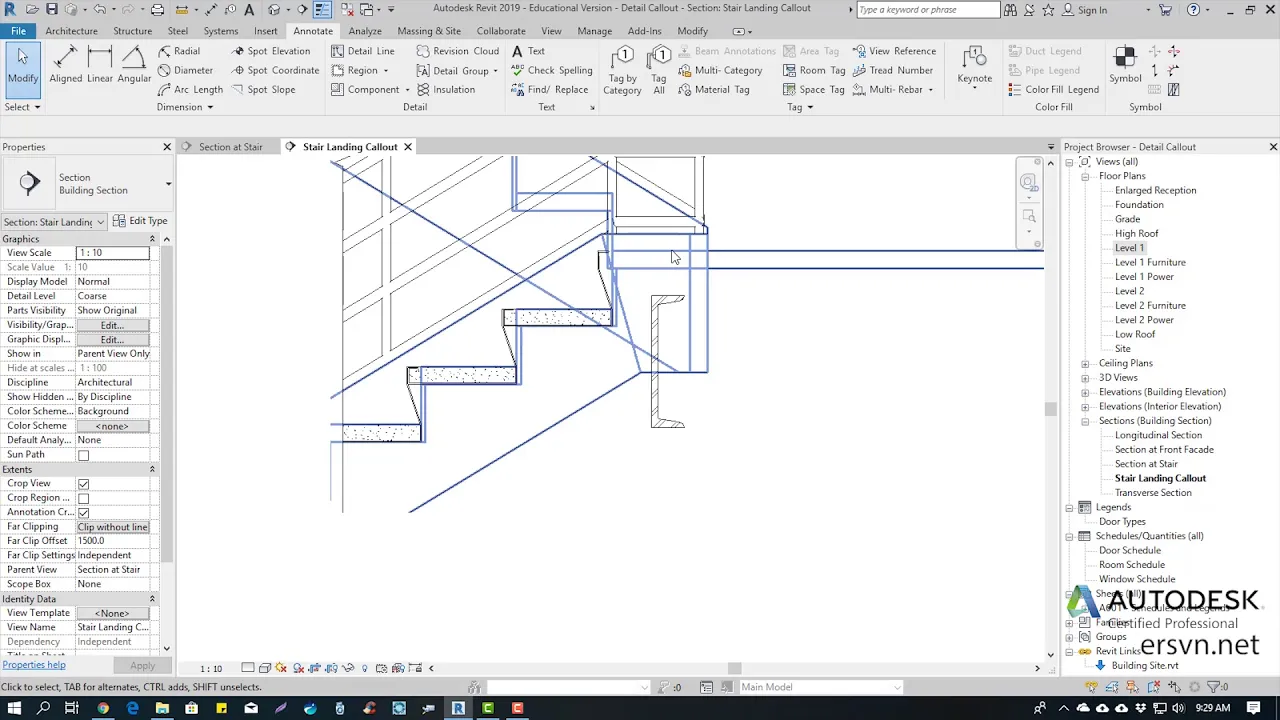The width and height of the screenshot is (1280, 720).
Task: Pick the Linear dimension tool
Action: [x=100, y=65]
